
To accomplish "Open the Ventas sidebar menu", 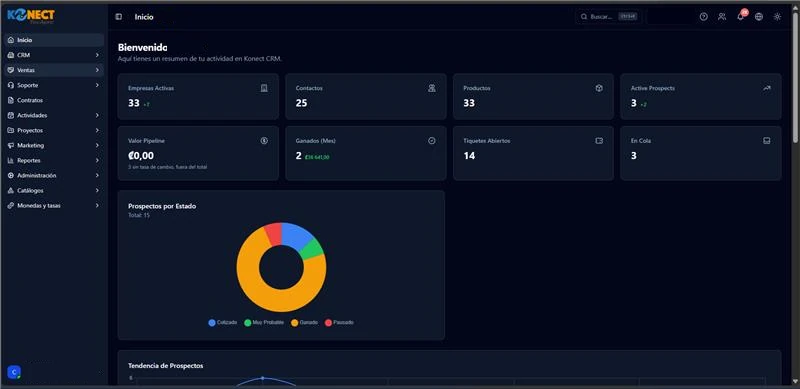I will tap(54, 70).
